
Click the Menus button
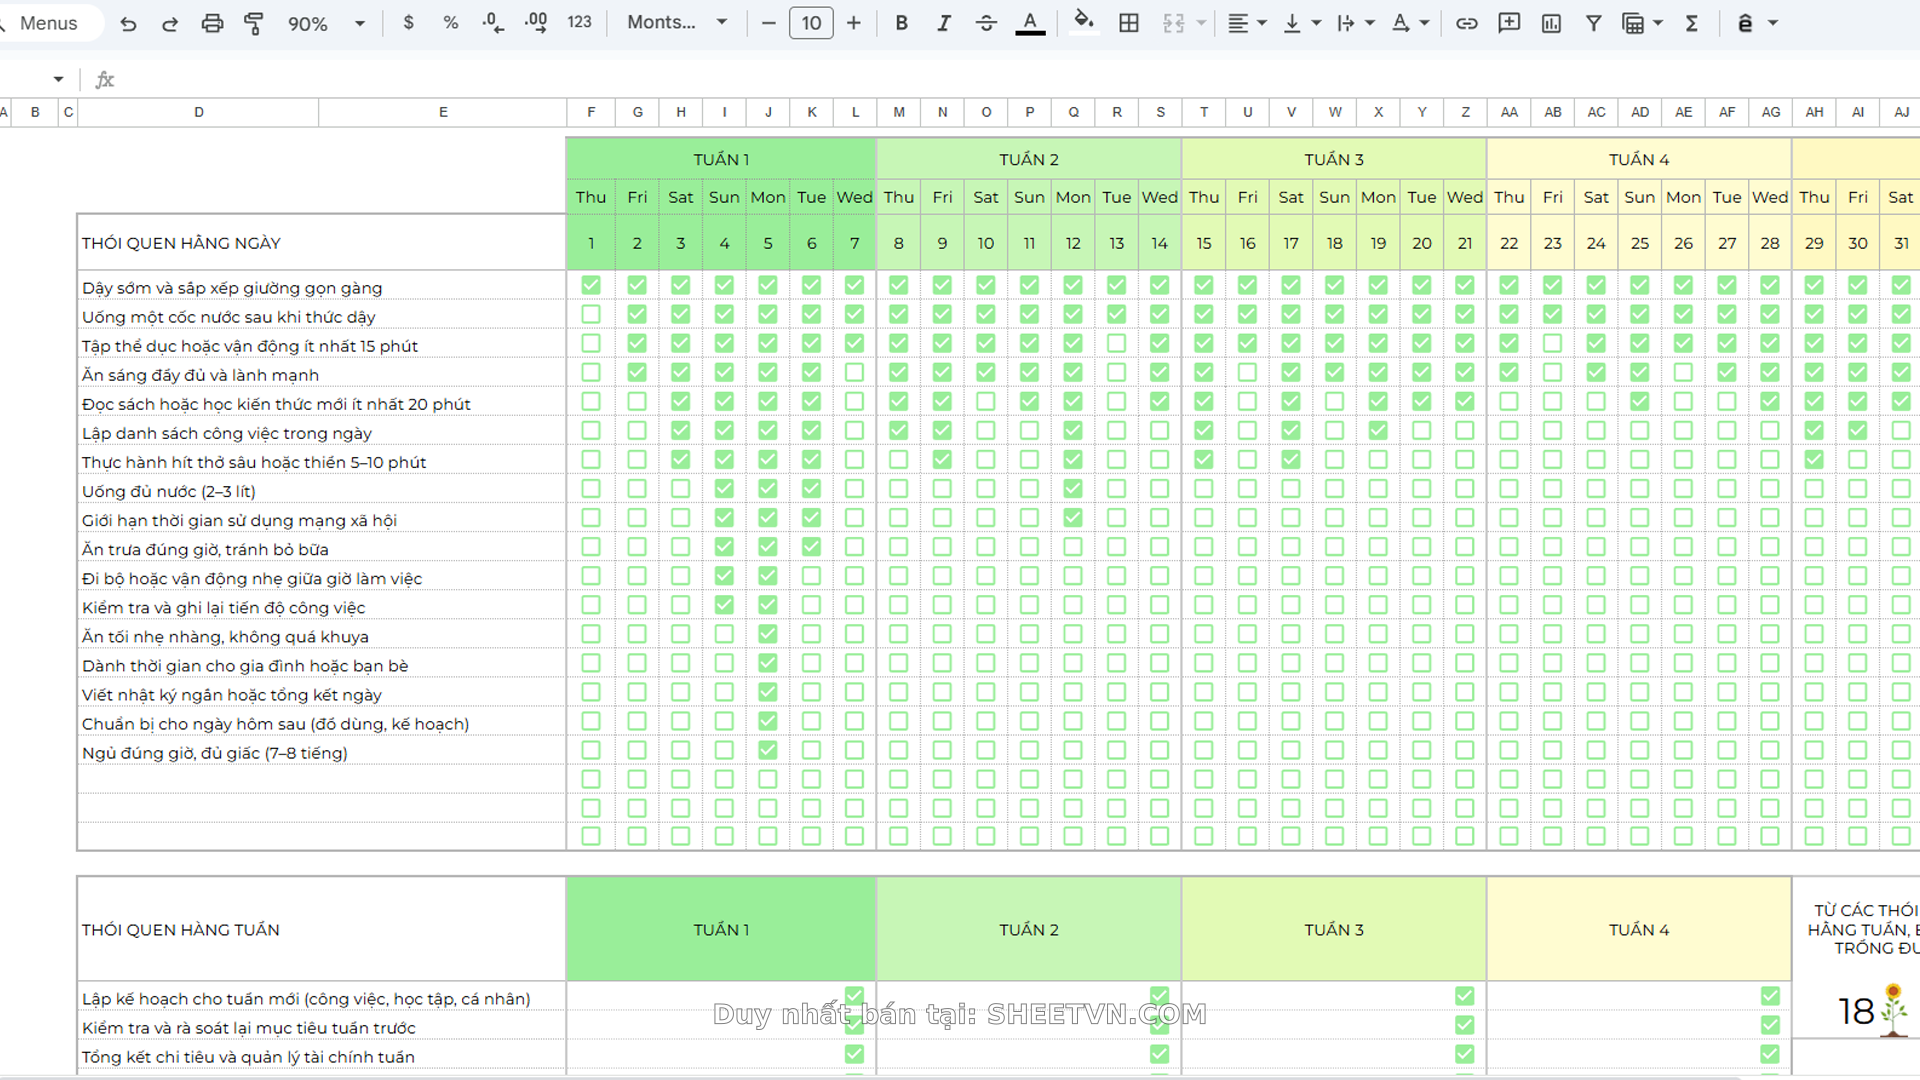pyautogui.click(x=48, y=23)
